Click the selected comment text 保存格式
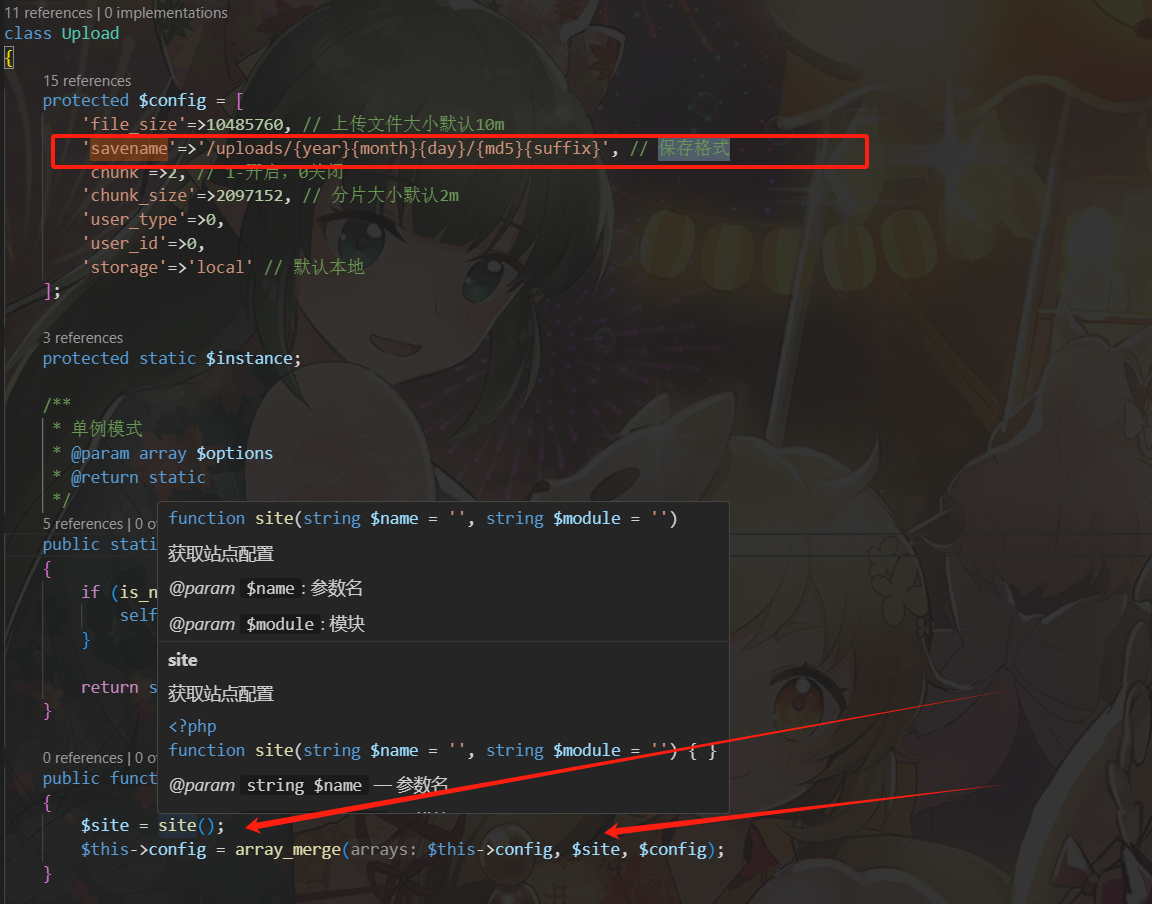1152x904 pixels. click(x=694, y=148)
